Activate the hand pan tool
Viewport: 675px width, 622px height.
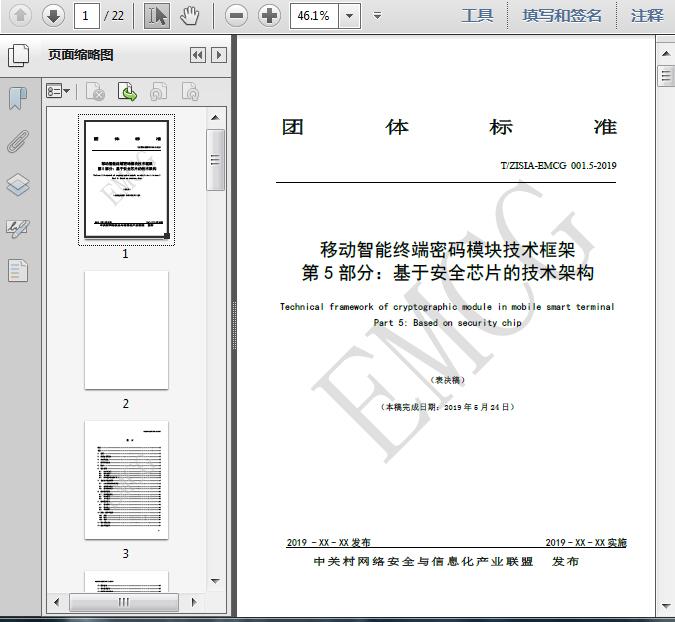[x=189, y=16]
